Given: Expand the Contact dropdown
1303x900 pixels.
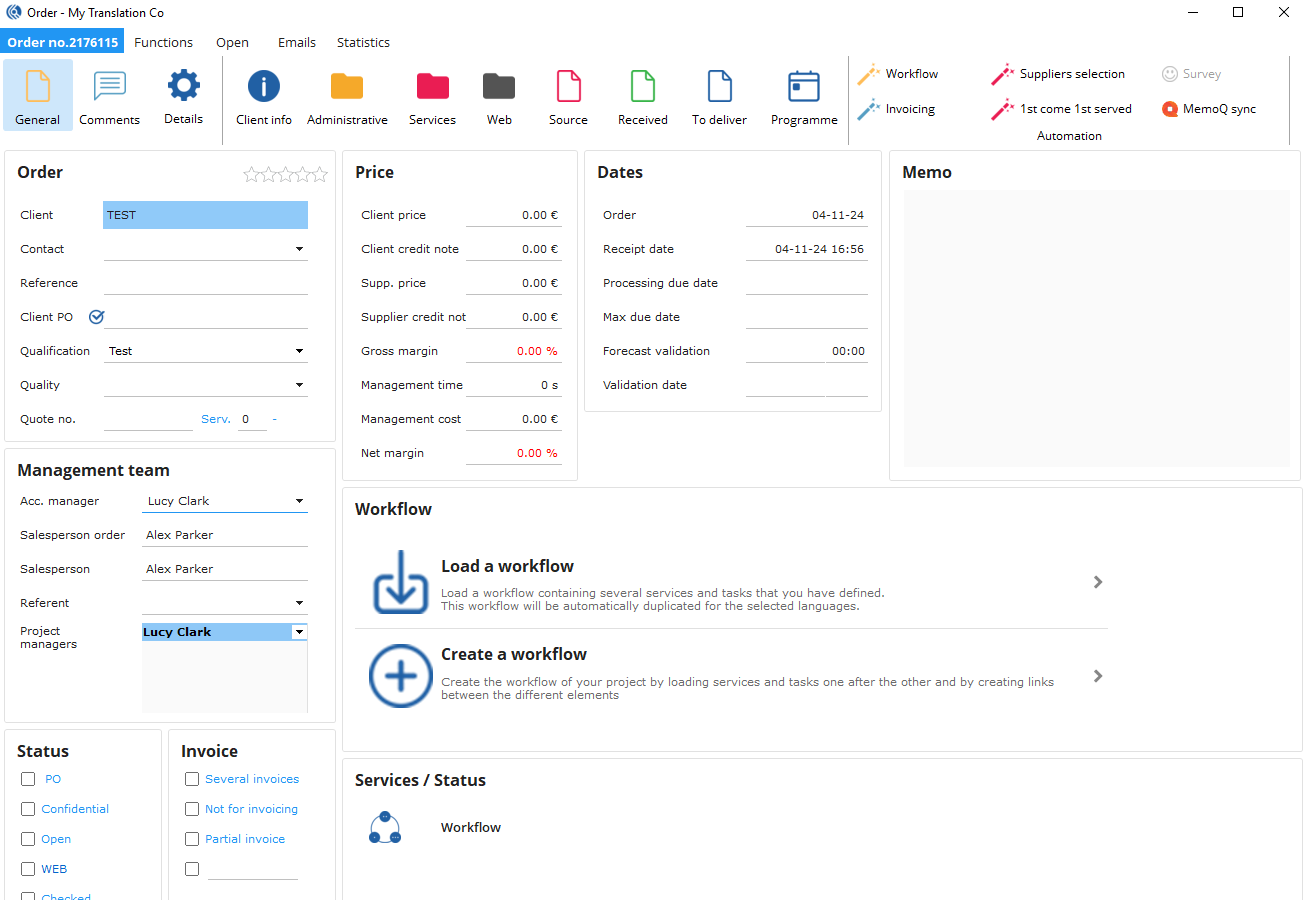Looking at the screenshot, I should [299, 249].
